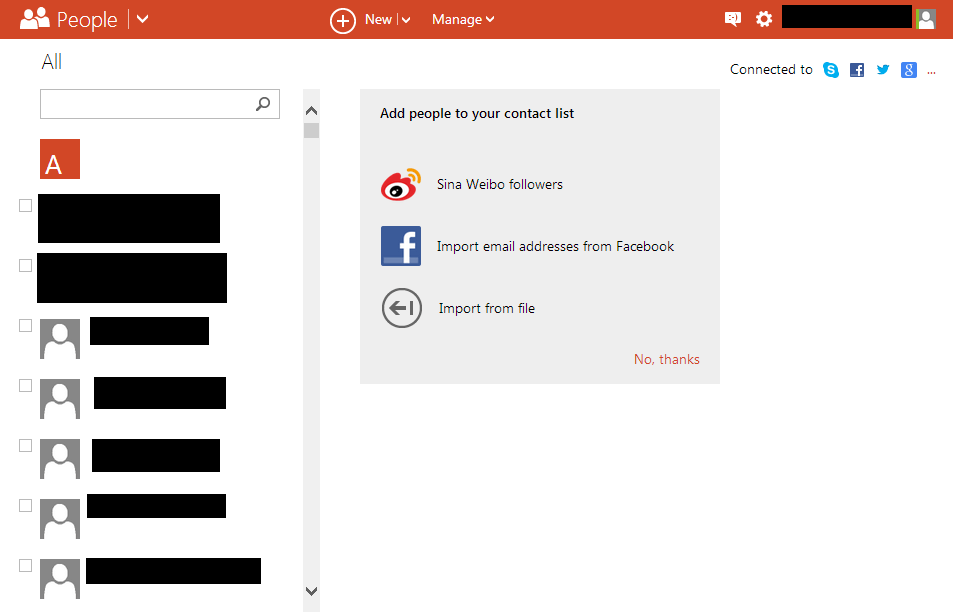Expand the New dropdown arrow
The width and height of the screenshot is (953, 612).
pyautogui.click(x=406, y=20)
